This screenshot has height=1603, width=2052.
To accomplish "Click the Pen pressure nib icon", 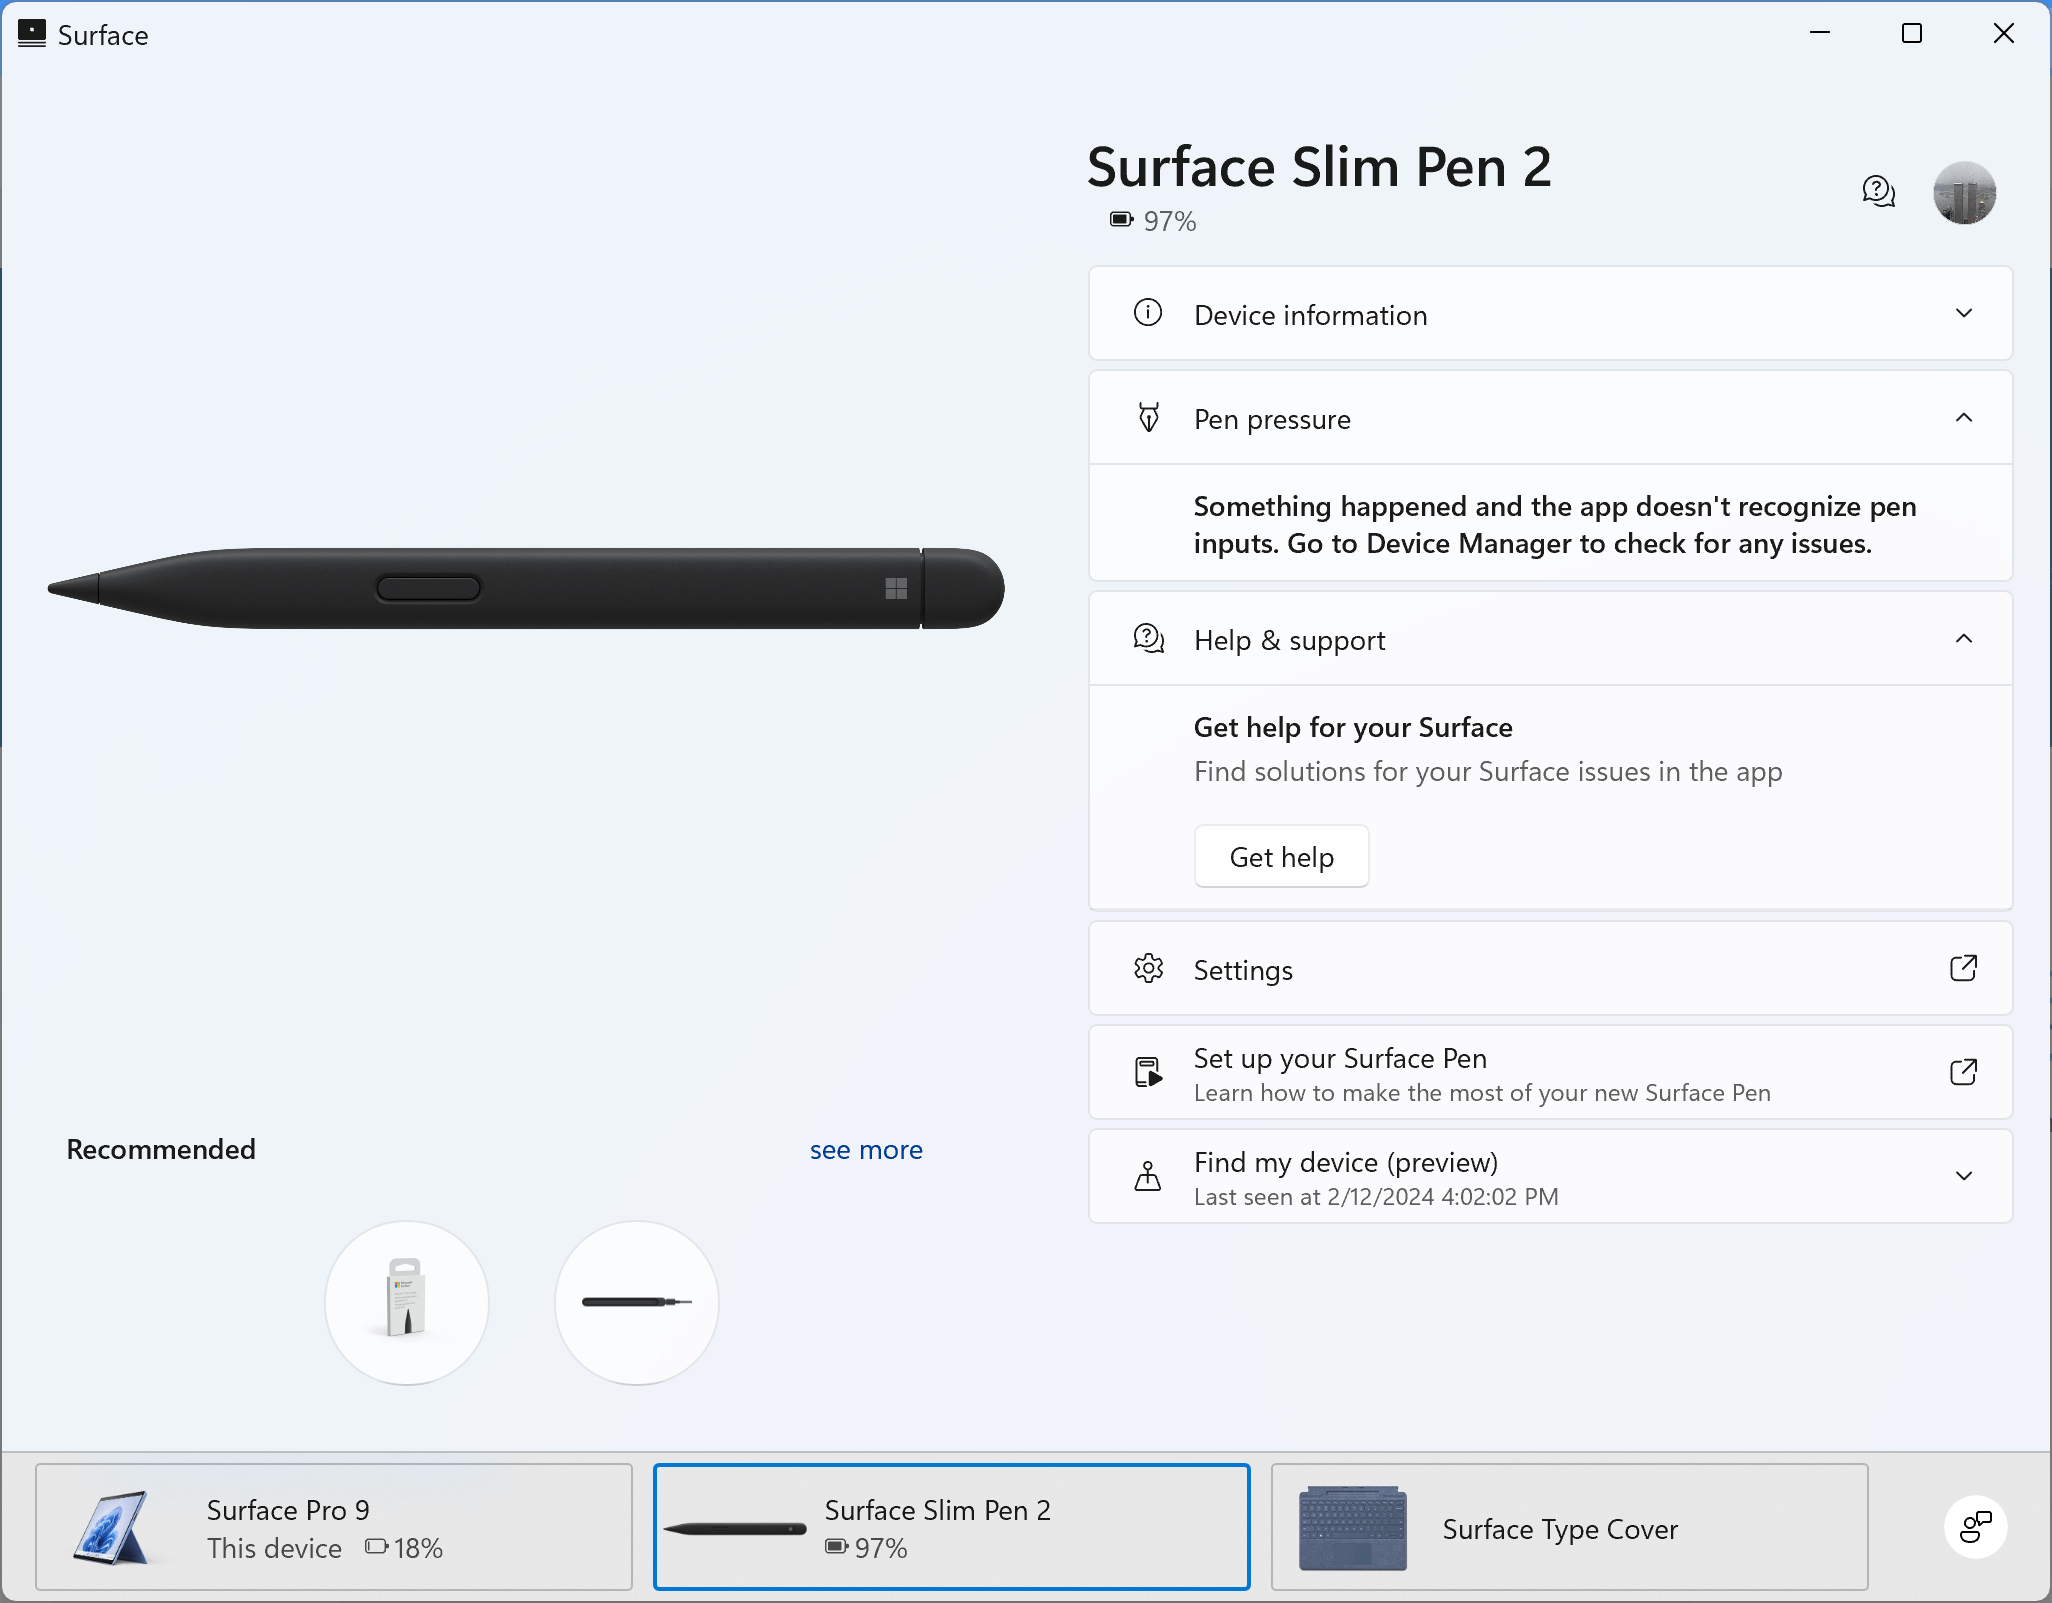I will (1148, 417).
